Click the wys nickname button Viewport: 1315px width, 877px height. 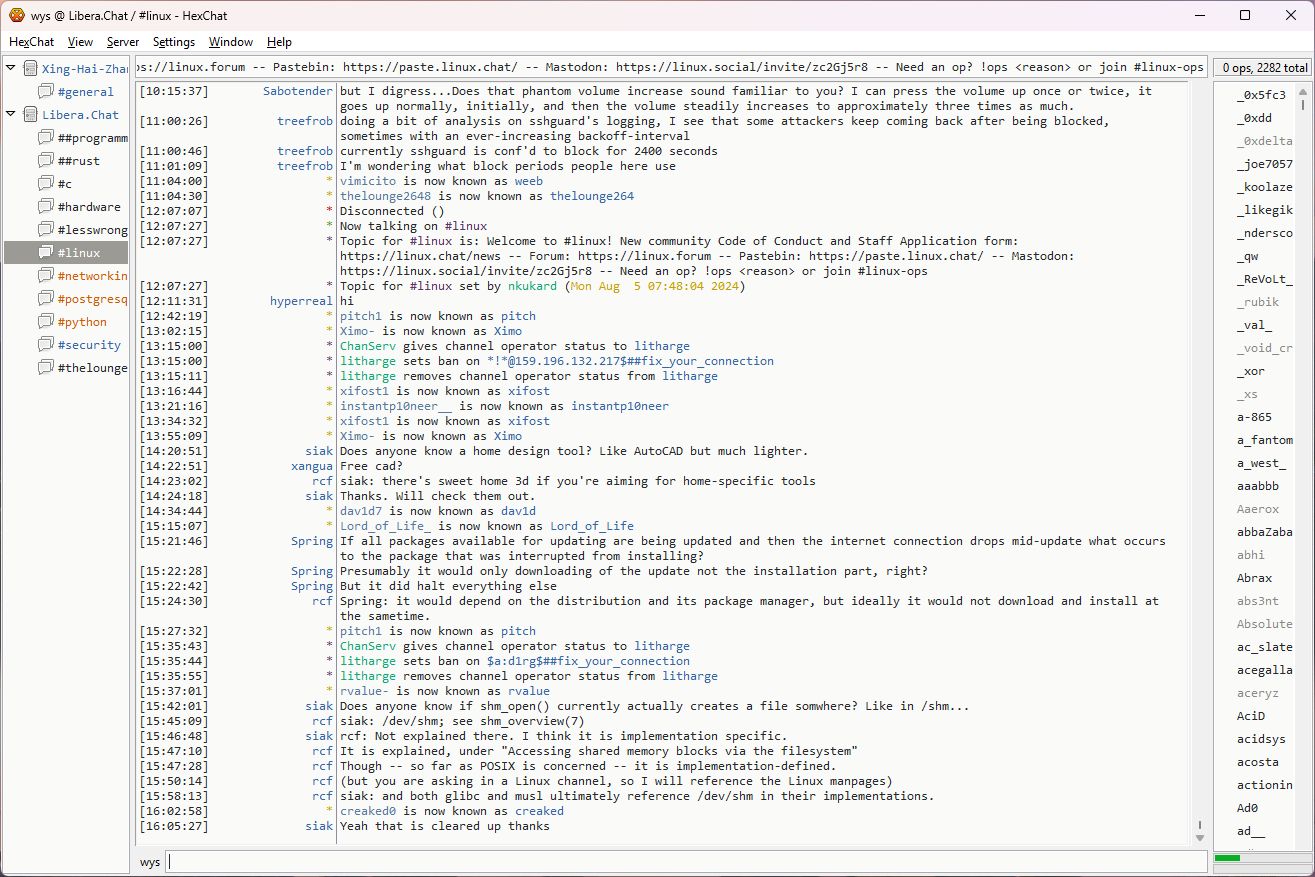click(150, 862)
